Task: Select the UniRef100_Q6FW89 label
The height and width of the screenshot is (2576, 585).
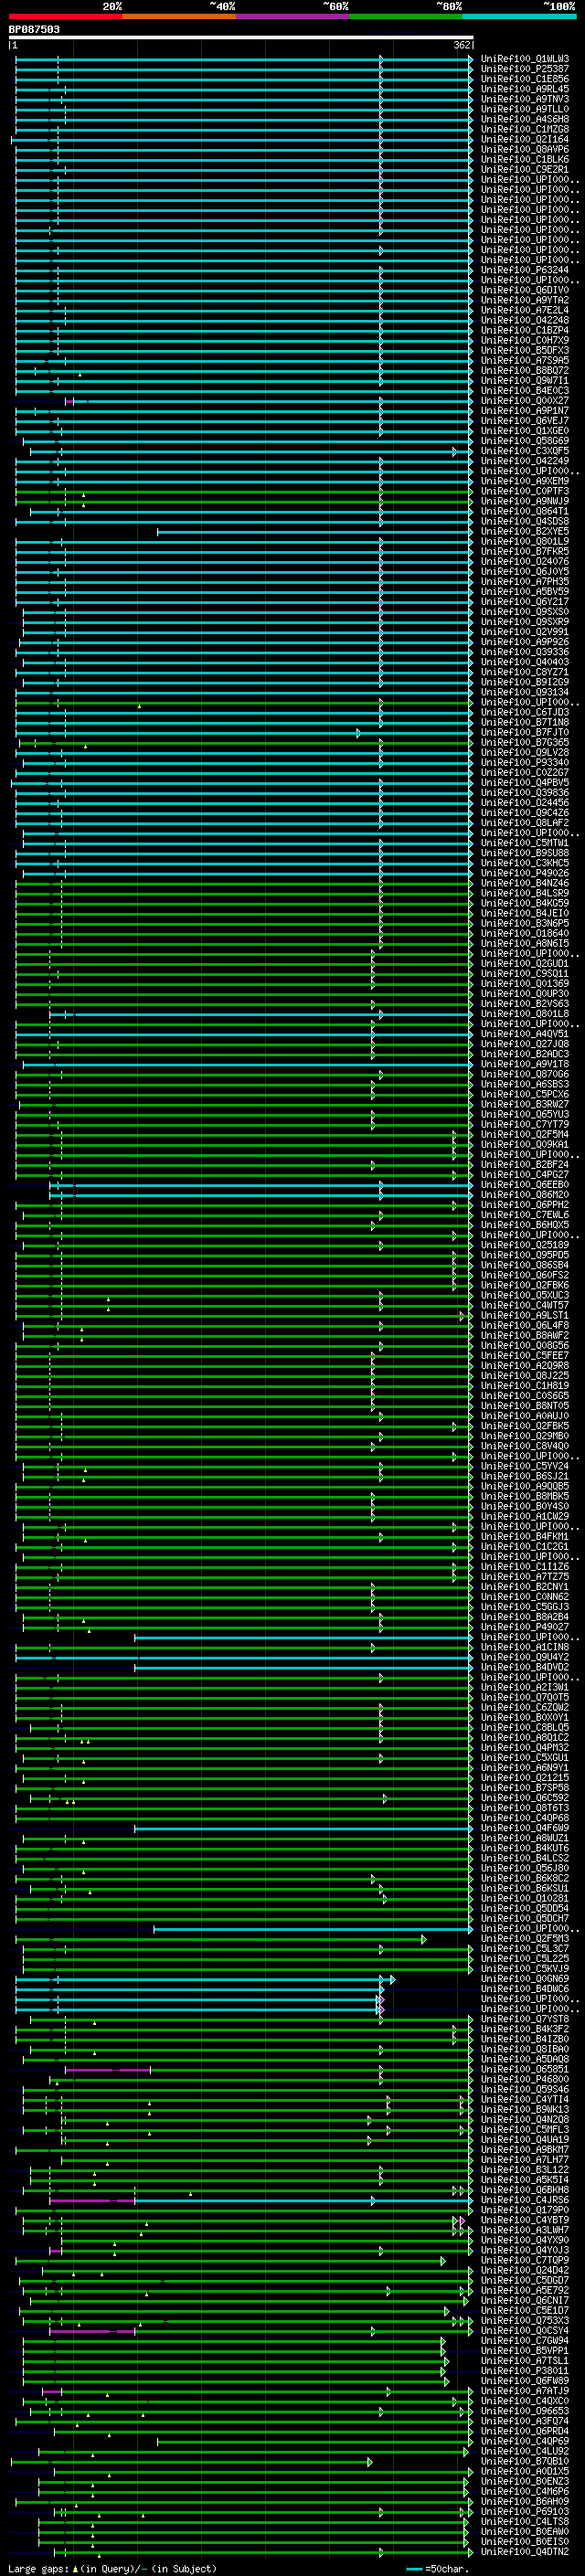Action: (524, 2380)
